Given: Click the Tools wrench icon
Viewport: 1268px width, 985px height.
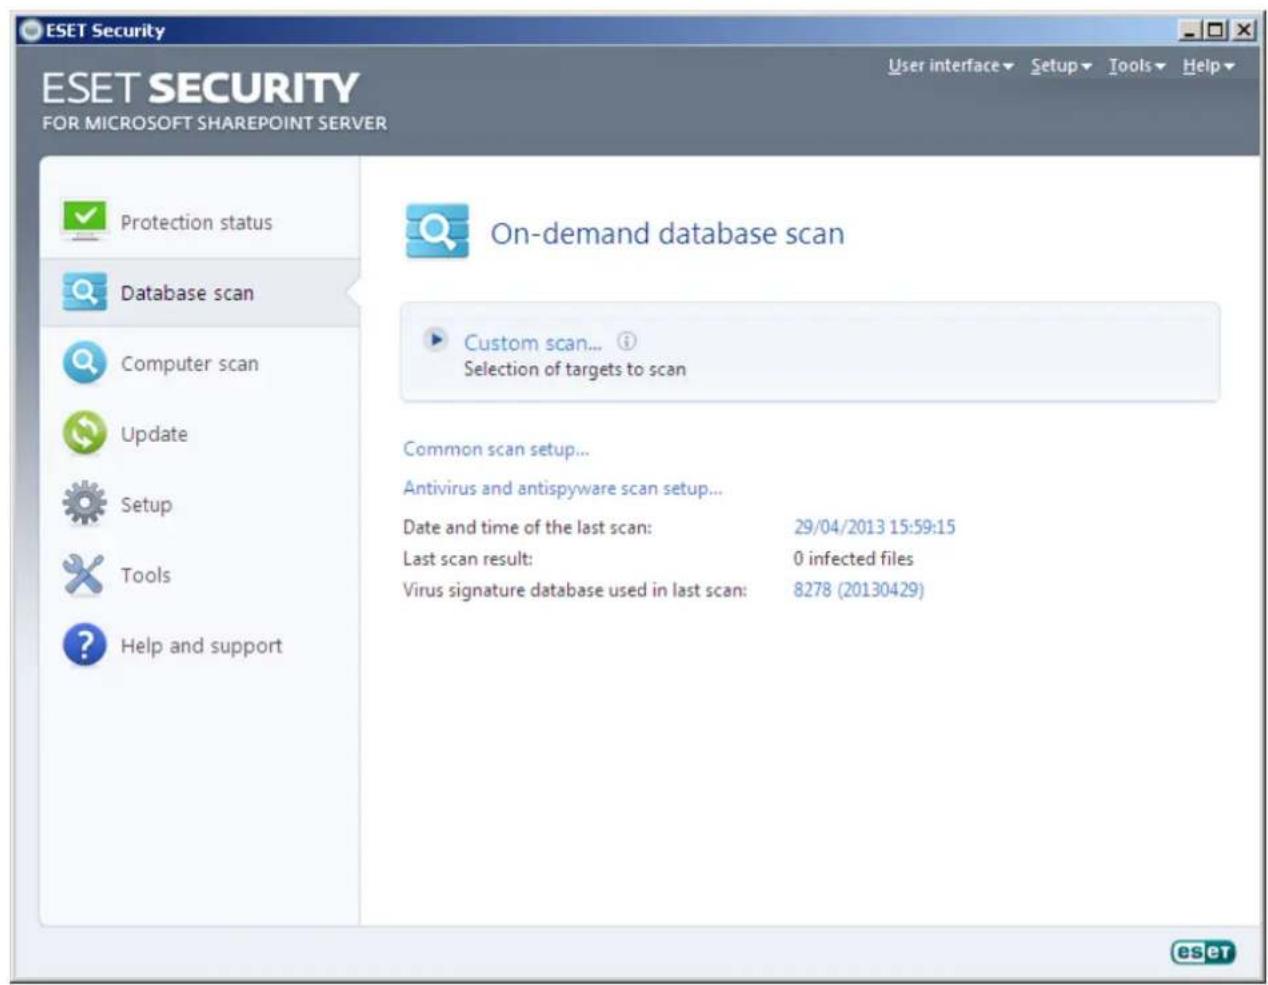Looking at the screenshot, I should click(x=84, y=574).
